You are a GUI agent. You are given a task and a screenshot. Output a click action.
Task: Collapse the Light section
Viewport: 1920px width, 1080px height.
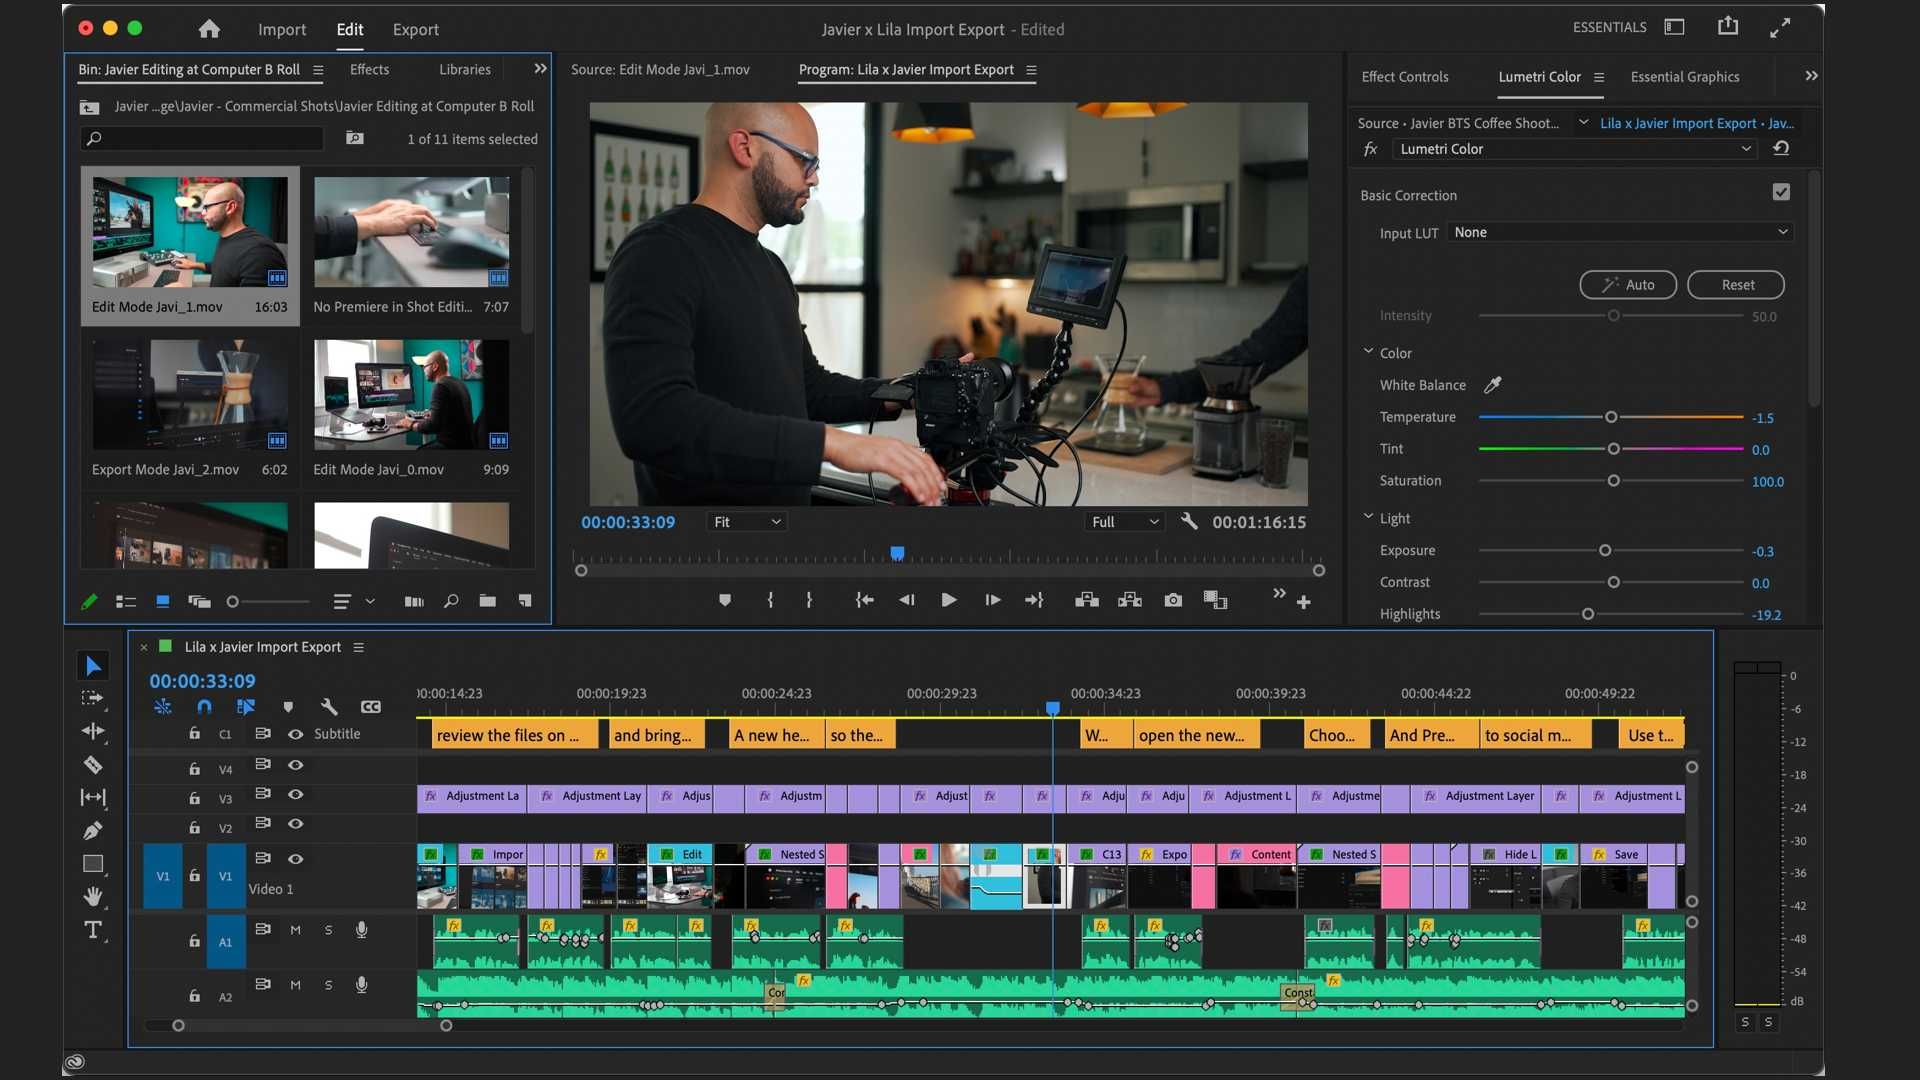[1368, 517]
